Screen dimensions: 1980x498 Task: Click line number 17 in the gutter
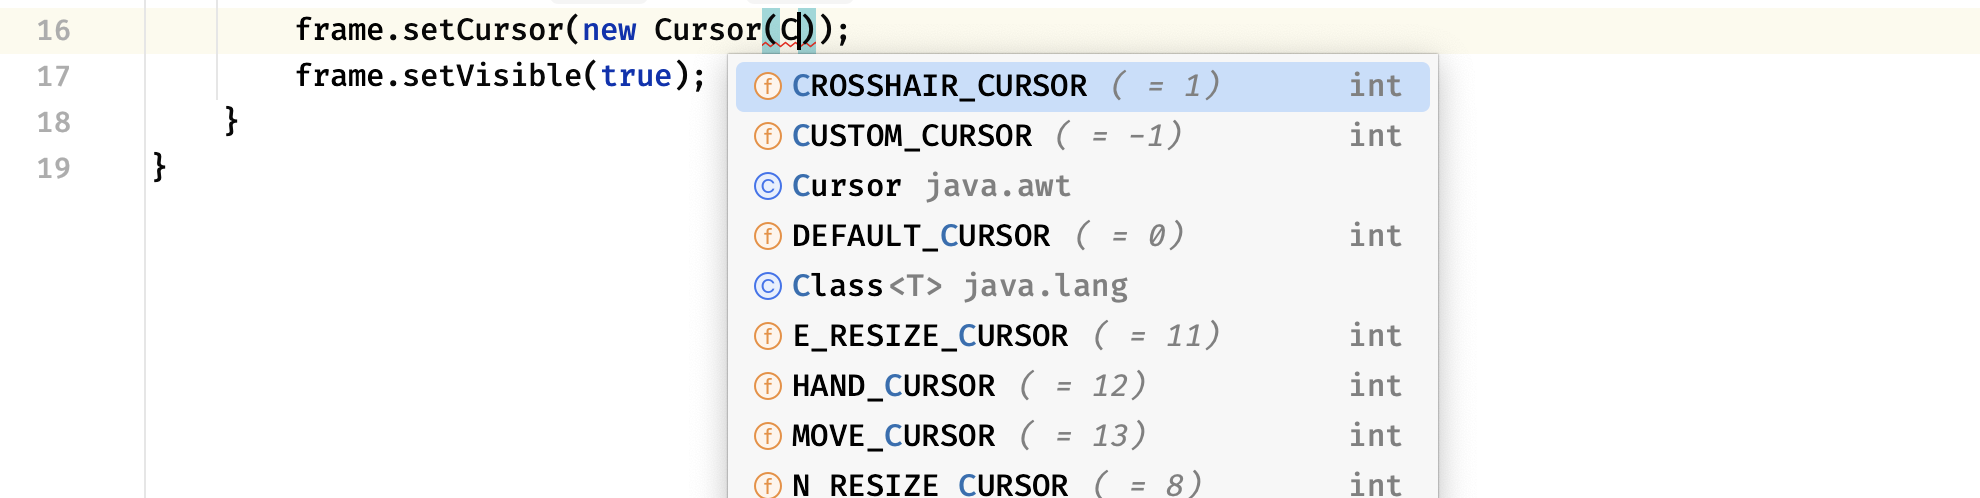tap(54, 76)
